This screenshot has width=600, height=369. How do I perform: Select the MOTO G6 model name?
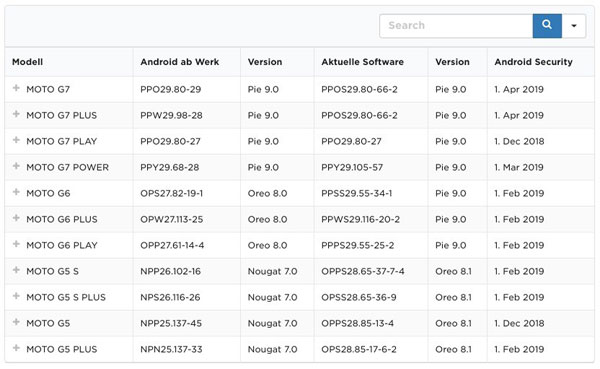tap(48, 193)
